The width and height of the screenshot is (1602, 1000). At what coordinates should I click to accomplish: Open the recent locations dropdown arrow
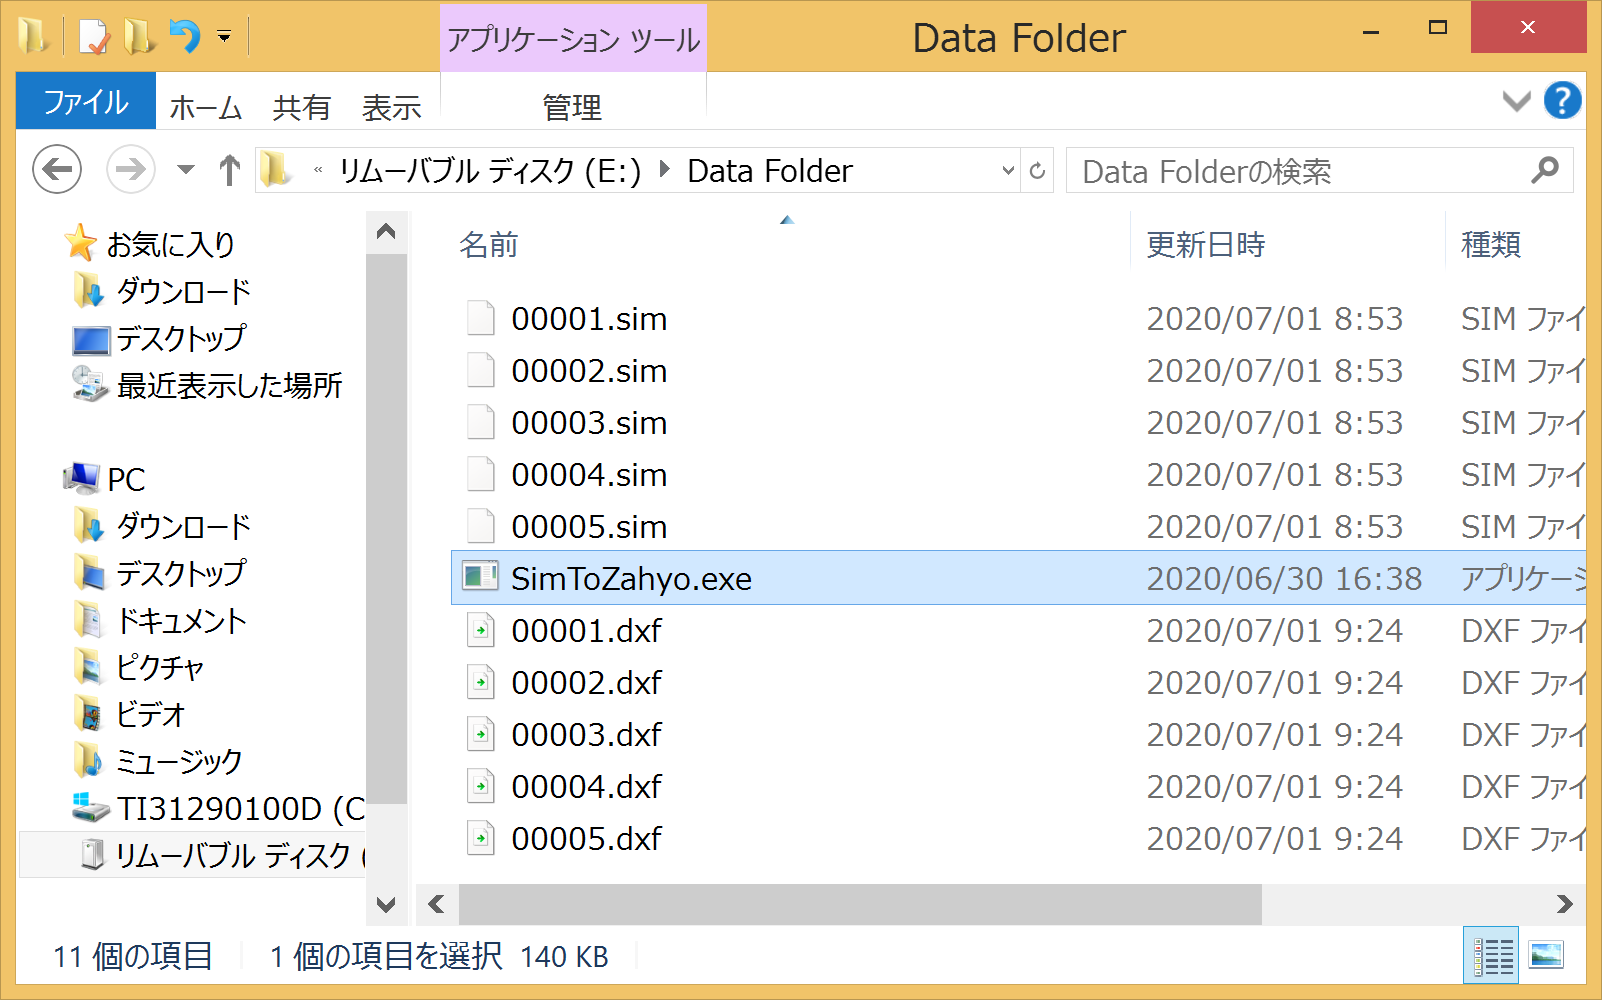[x=185, y=170]
